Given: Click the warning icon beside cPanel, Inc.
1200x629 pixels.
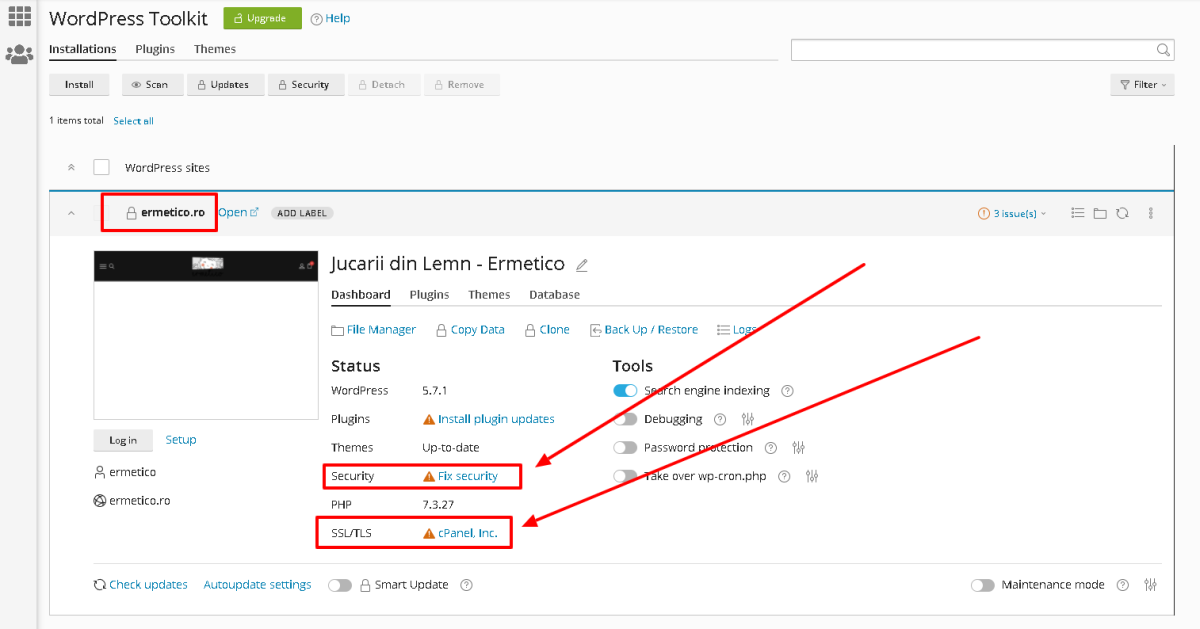Looking at the screenshot, I should tap(429, 533).
